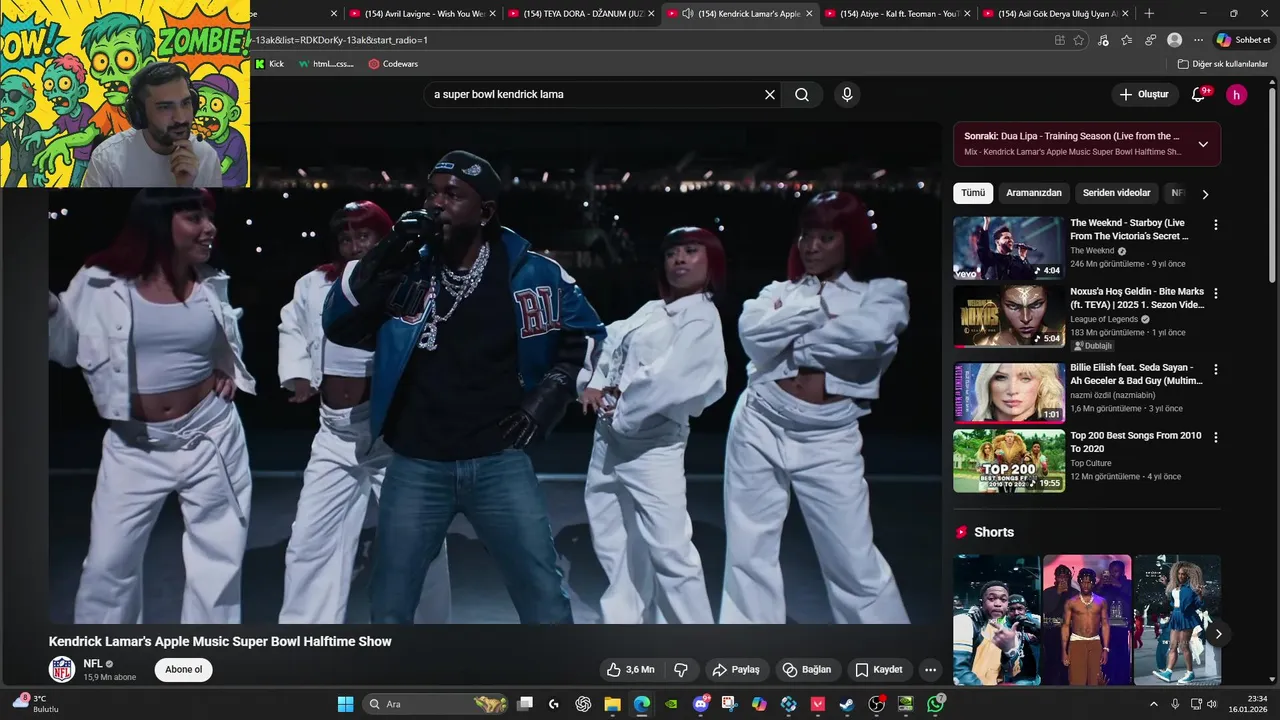The image size is (1280, 720).
Task: Start voice search with the microphone
Action: (847, 95)
